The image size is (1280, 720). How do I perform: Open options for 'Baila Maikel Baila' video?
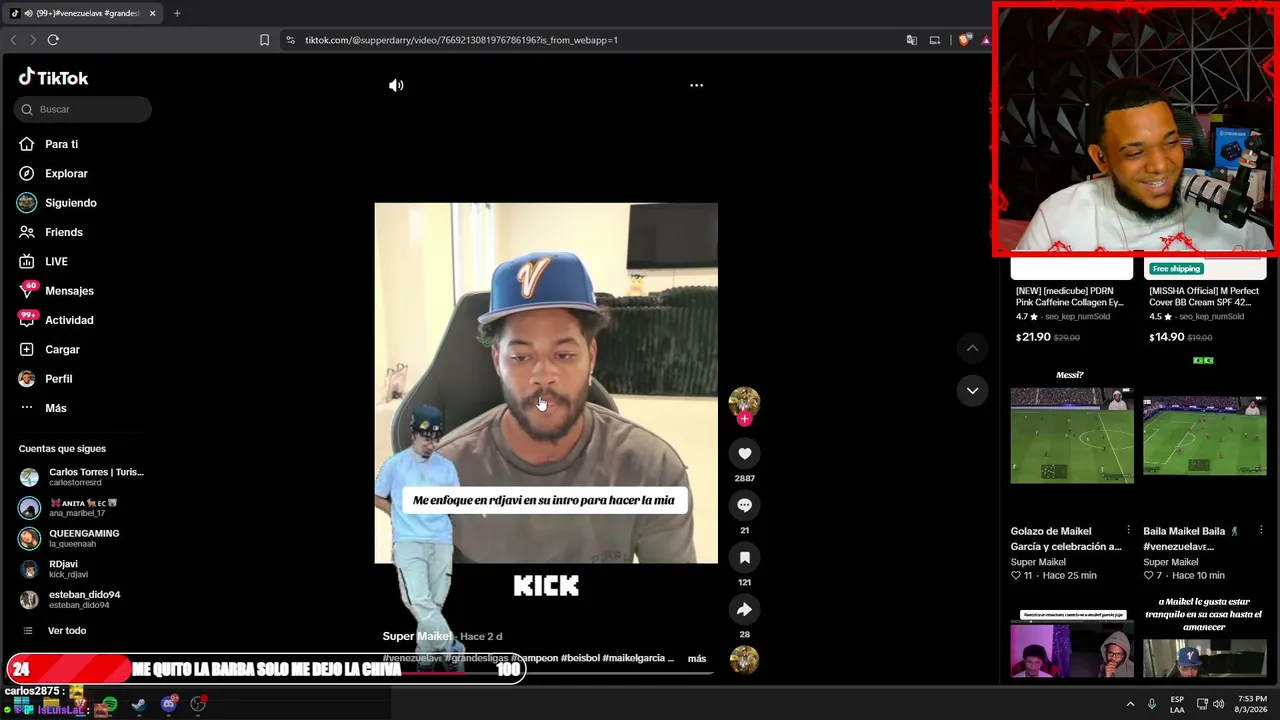point(1261,531)
